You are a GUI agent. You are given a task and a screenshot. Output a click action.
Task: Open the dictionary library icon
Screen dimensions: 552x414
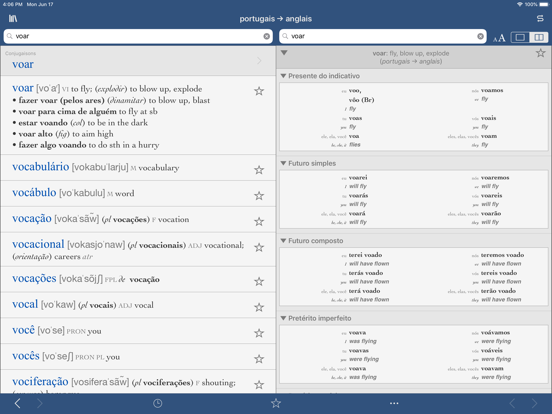(x=13, y=19)
